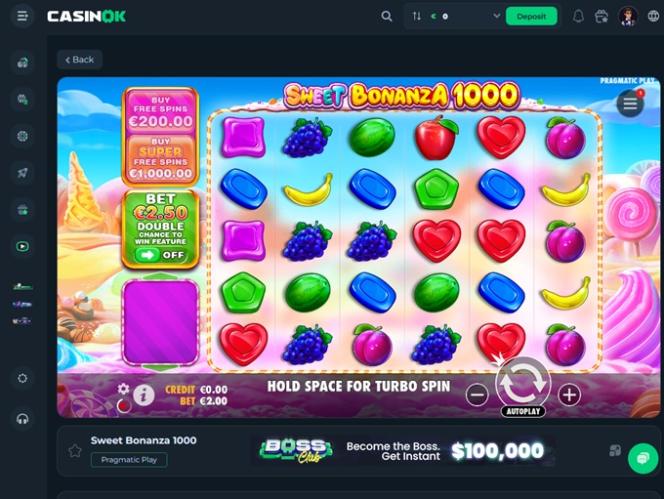This screenshot has width=664, height=499.
Task: Buy Free Spins for €200.00
Action: coord(160,111)
